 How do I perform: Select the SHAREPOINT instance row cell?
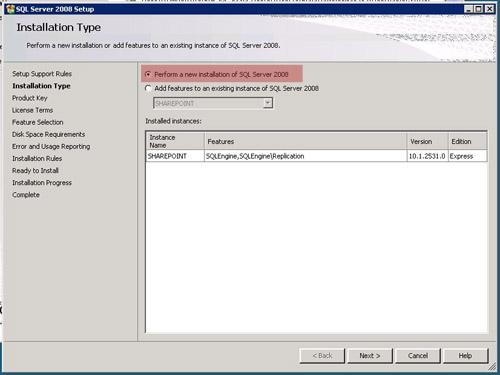(x=175, y=156)
